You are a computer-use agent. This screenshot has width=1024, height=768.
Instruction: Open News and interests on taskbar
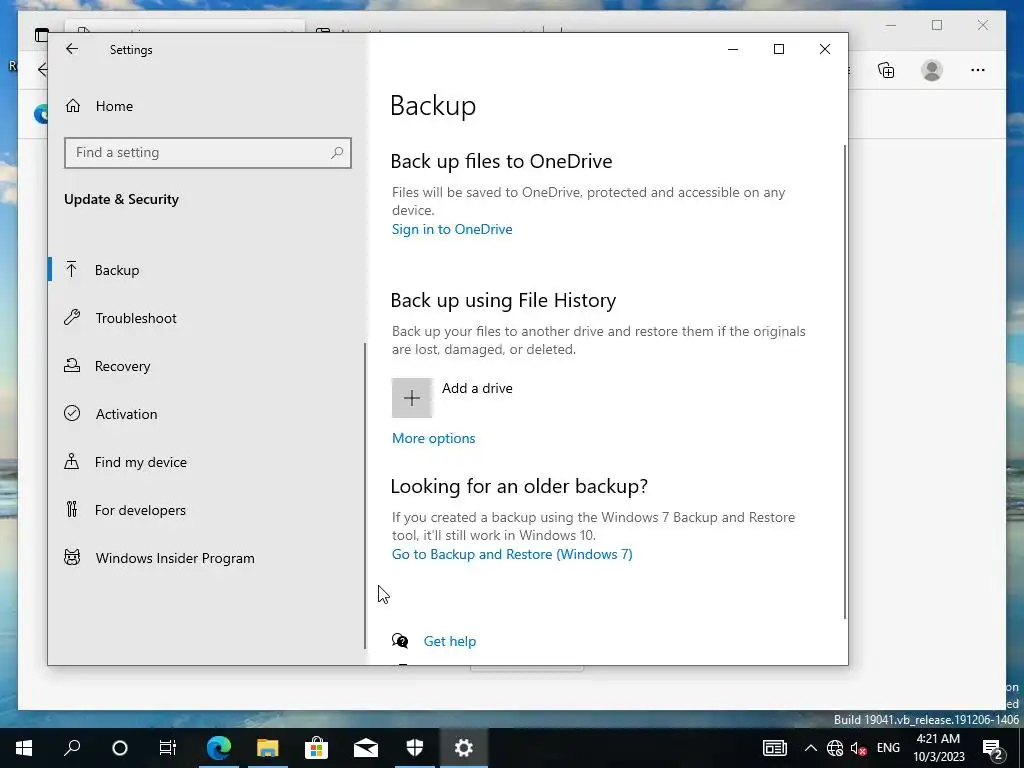[775, 748]
